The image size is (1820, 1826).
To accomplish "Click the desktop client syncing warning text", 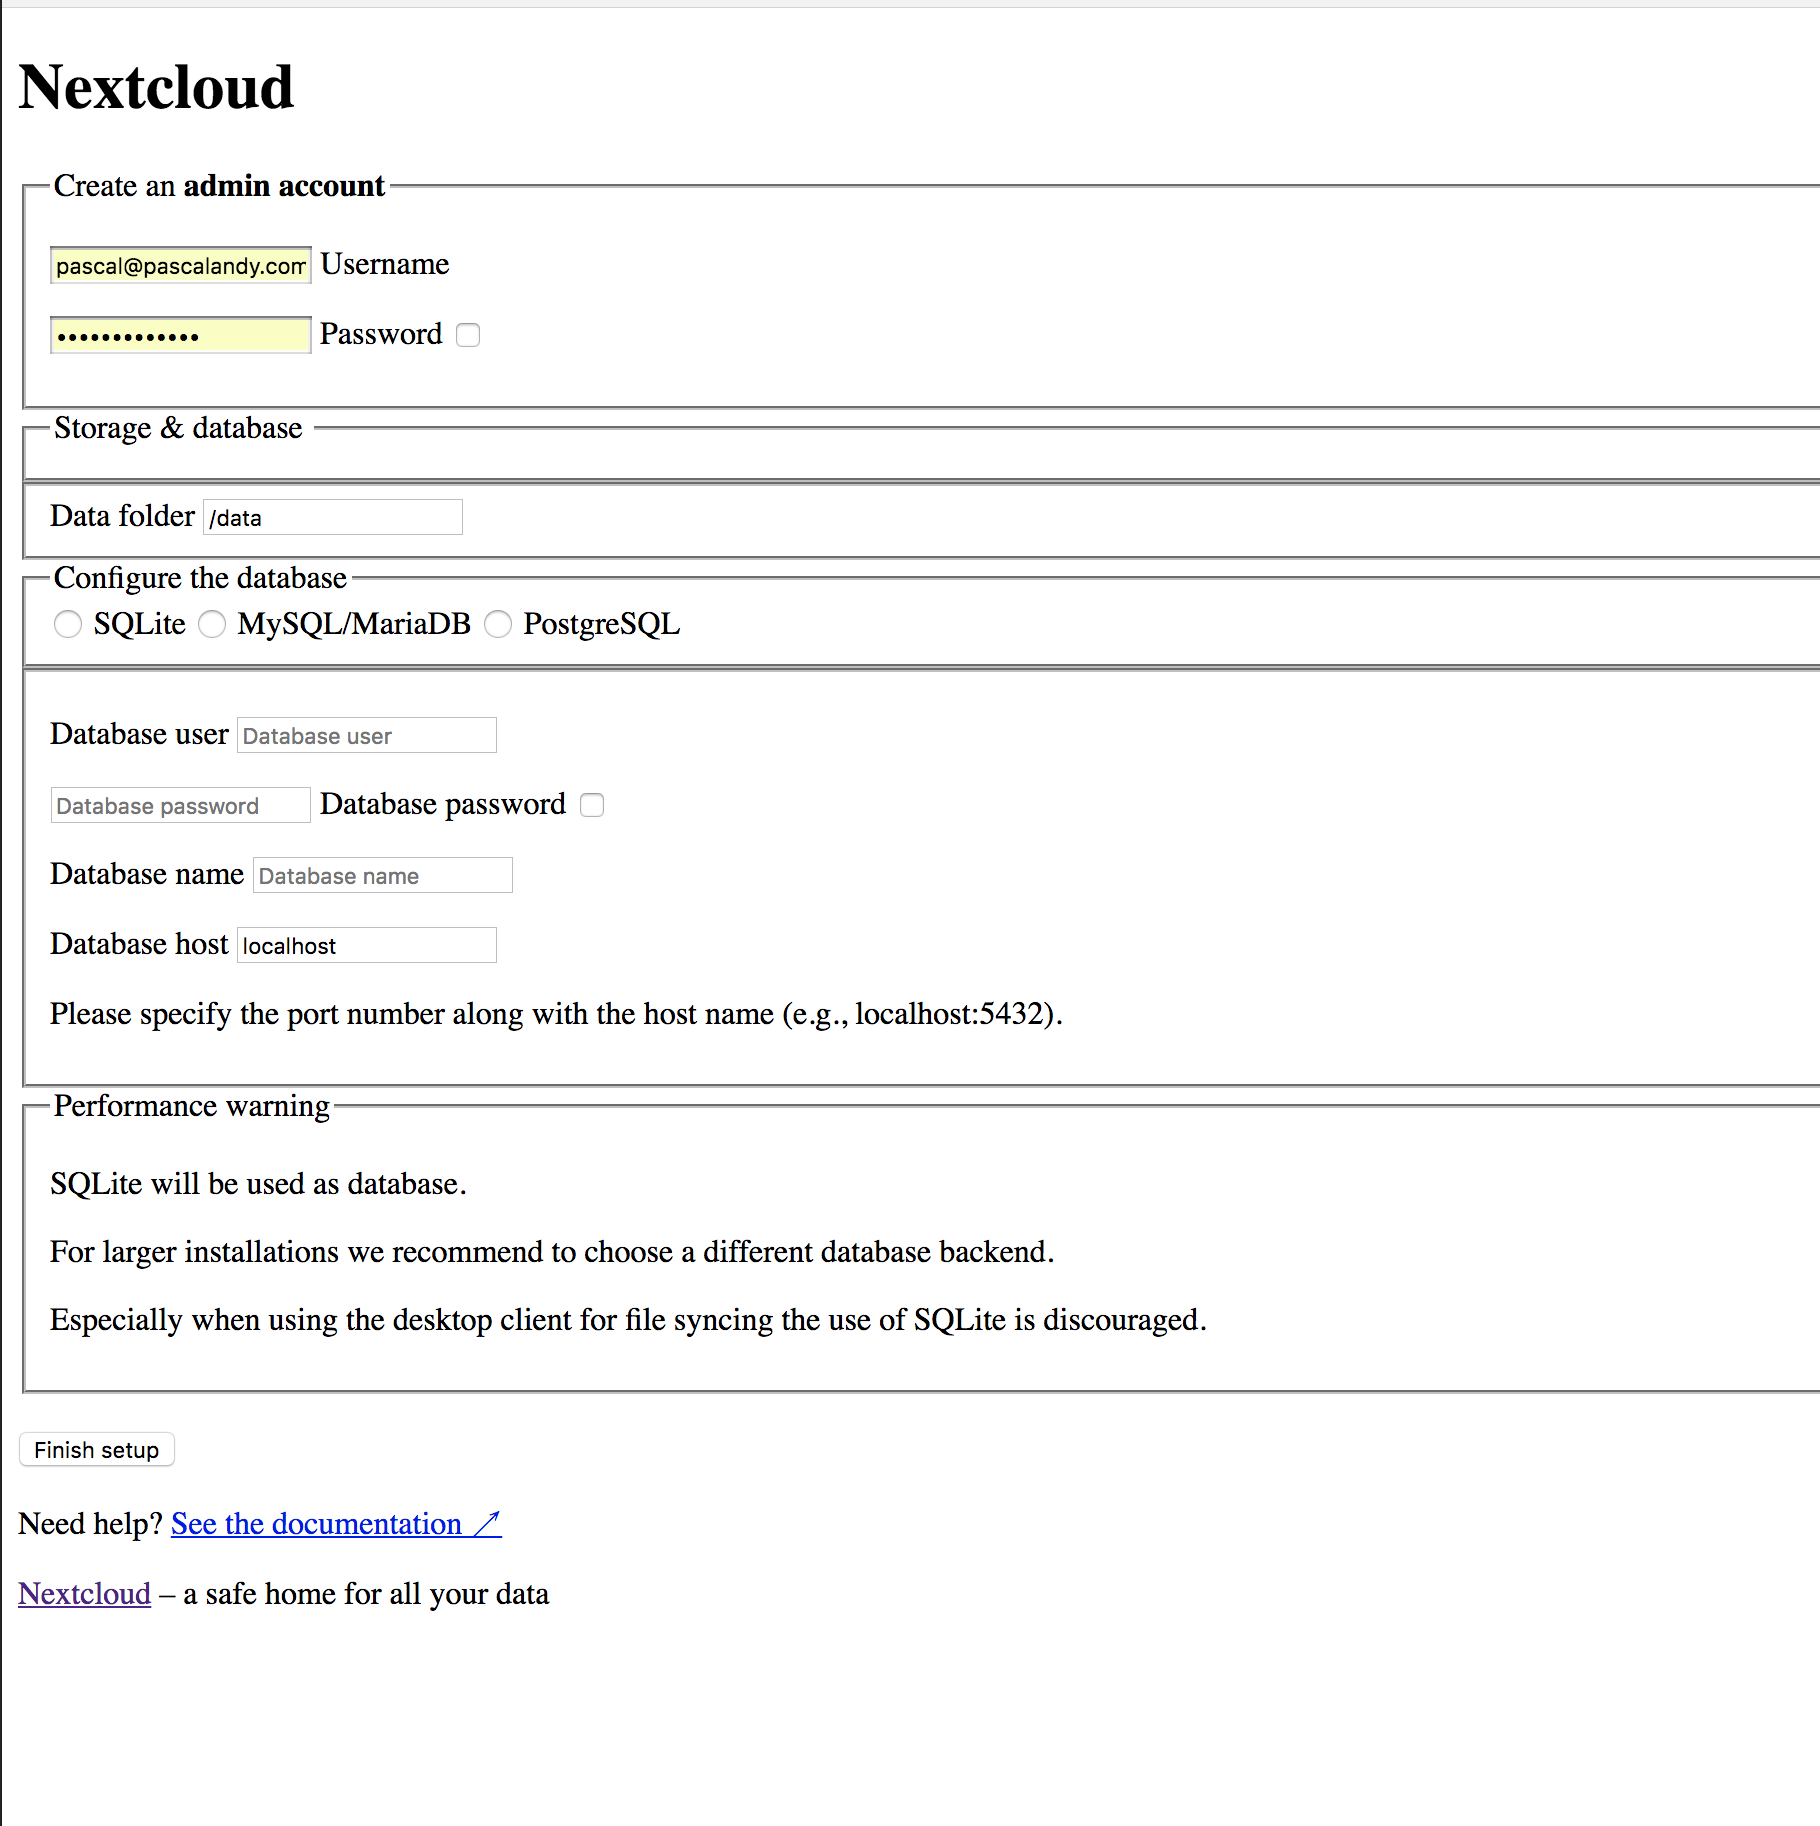I will 629,1320.
